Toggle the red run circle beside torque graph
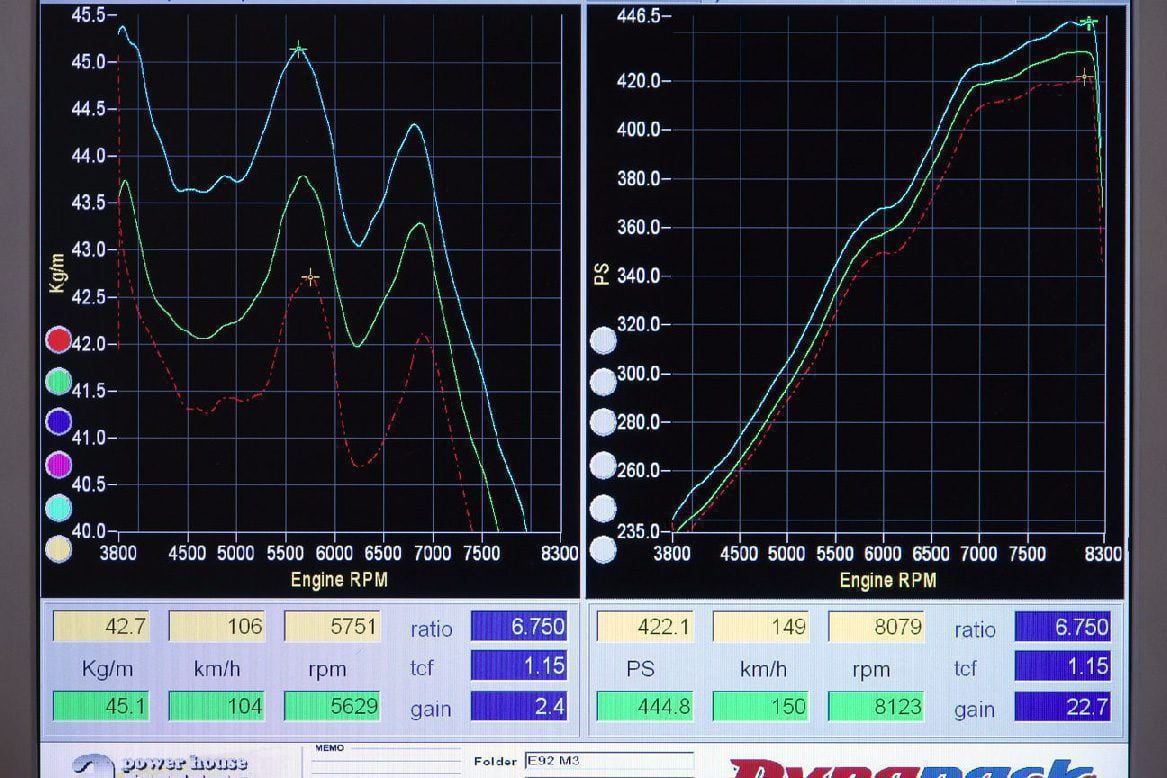The height and width of the screenshot is (778, 1167). point(59,340)
